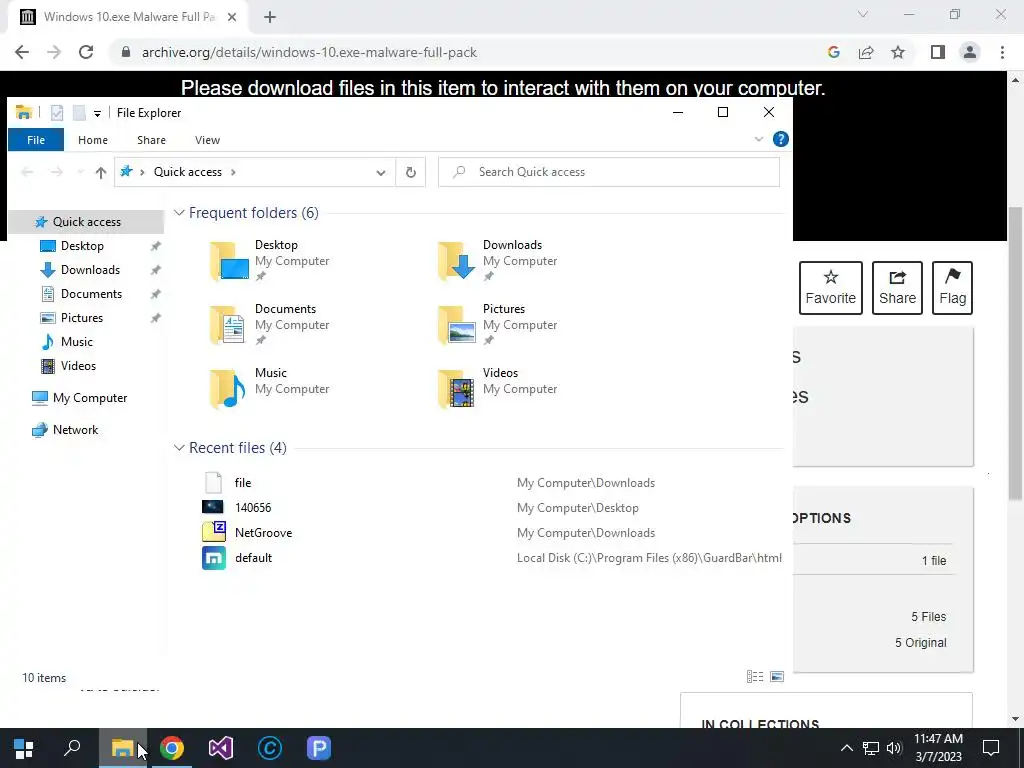Click the Google icon in address bar
Screen dimensions: 1024x768
(x=833, y=52)
